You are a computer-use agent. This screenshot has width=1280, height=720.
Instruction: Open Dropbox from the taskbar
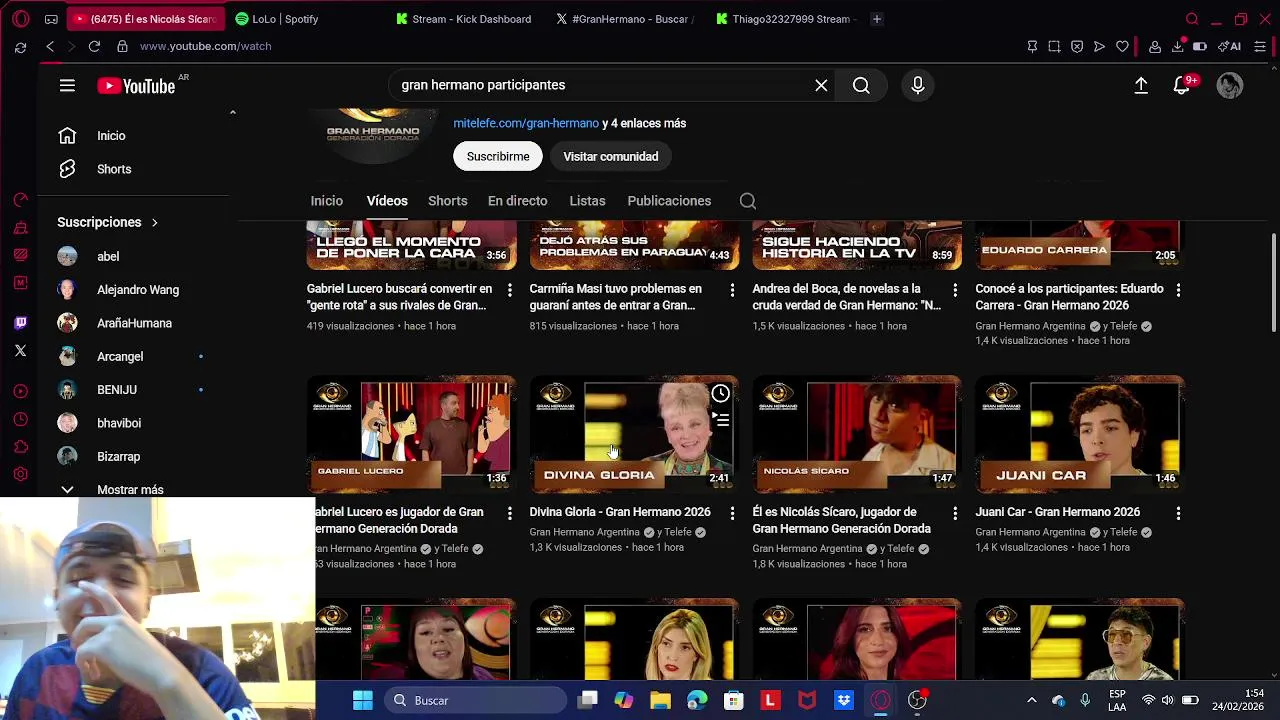[x=844, y=701]
